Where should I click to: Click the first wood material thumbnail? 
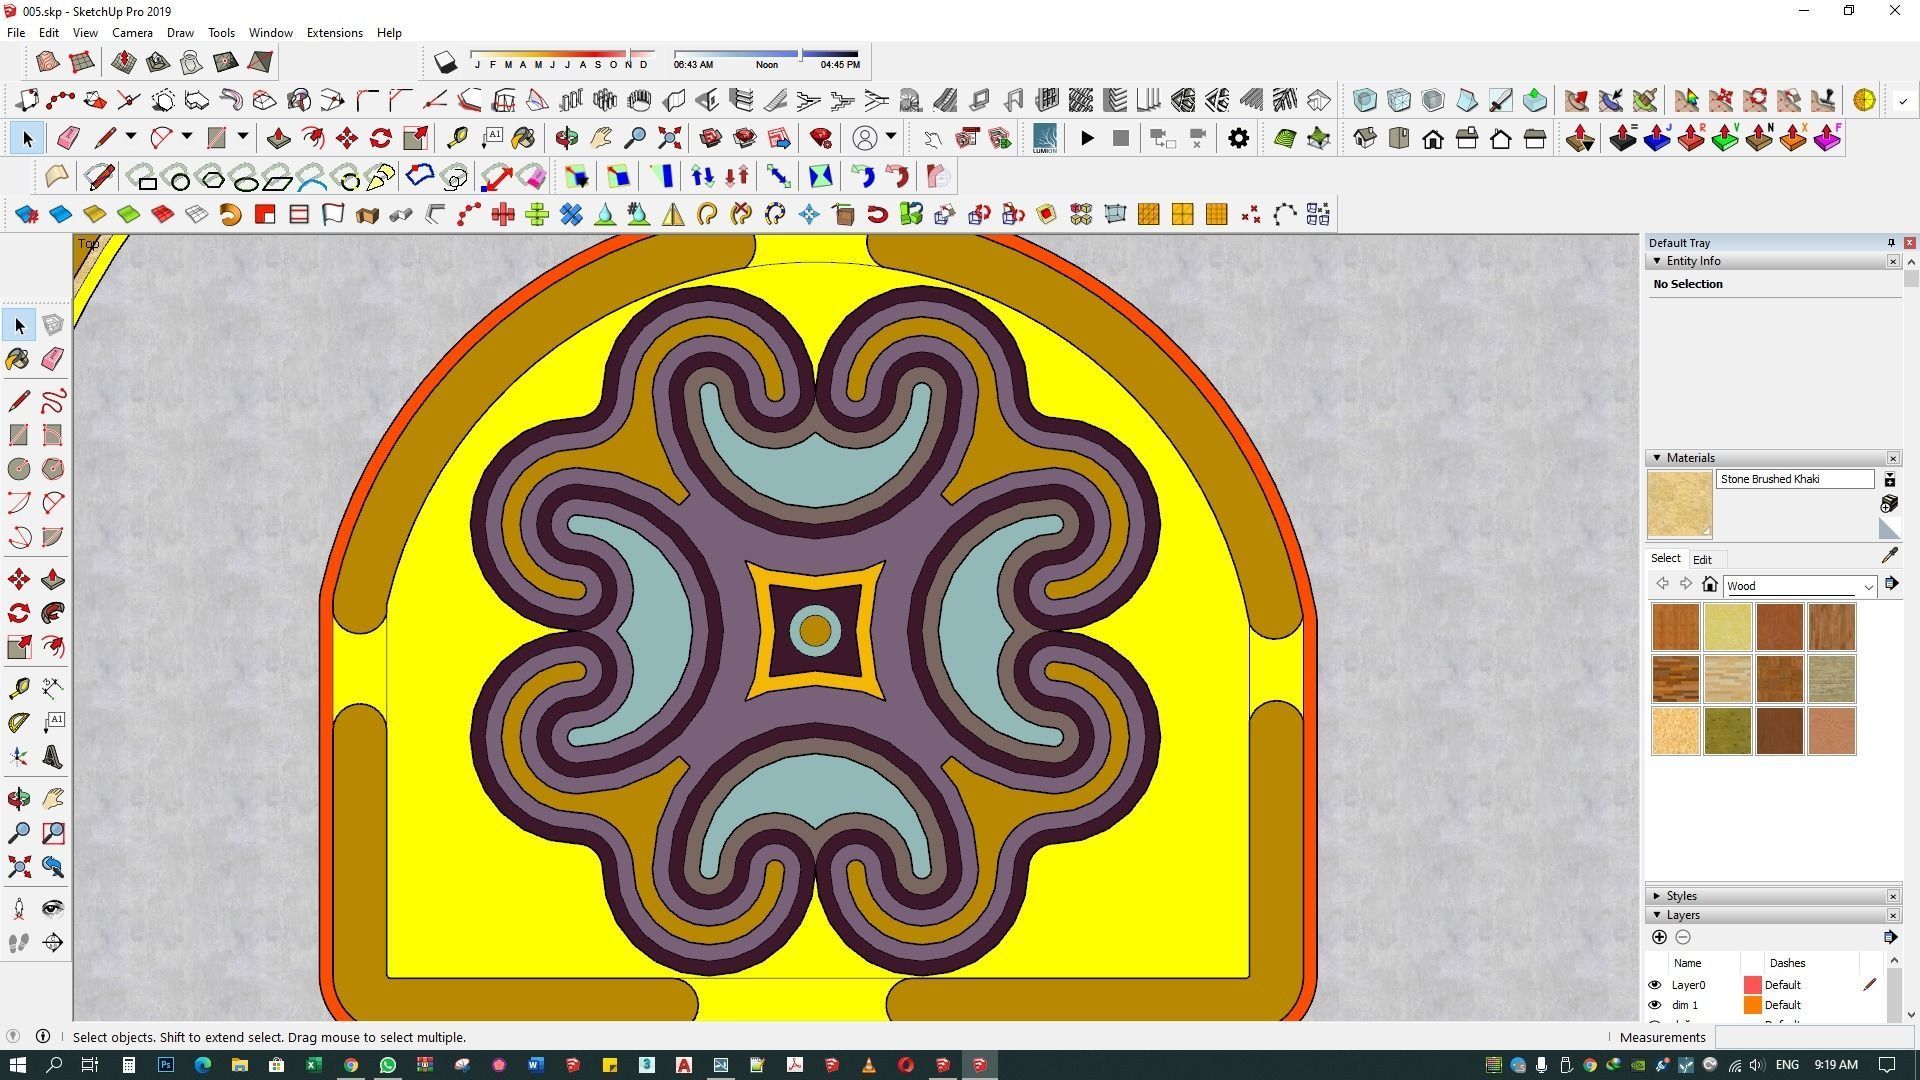pos(1675,627)
